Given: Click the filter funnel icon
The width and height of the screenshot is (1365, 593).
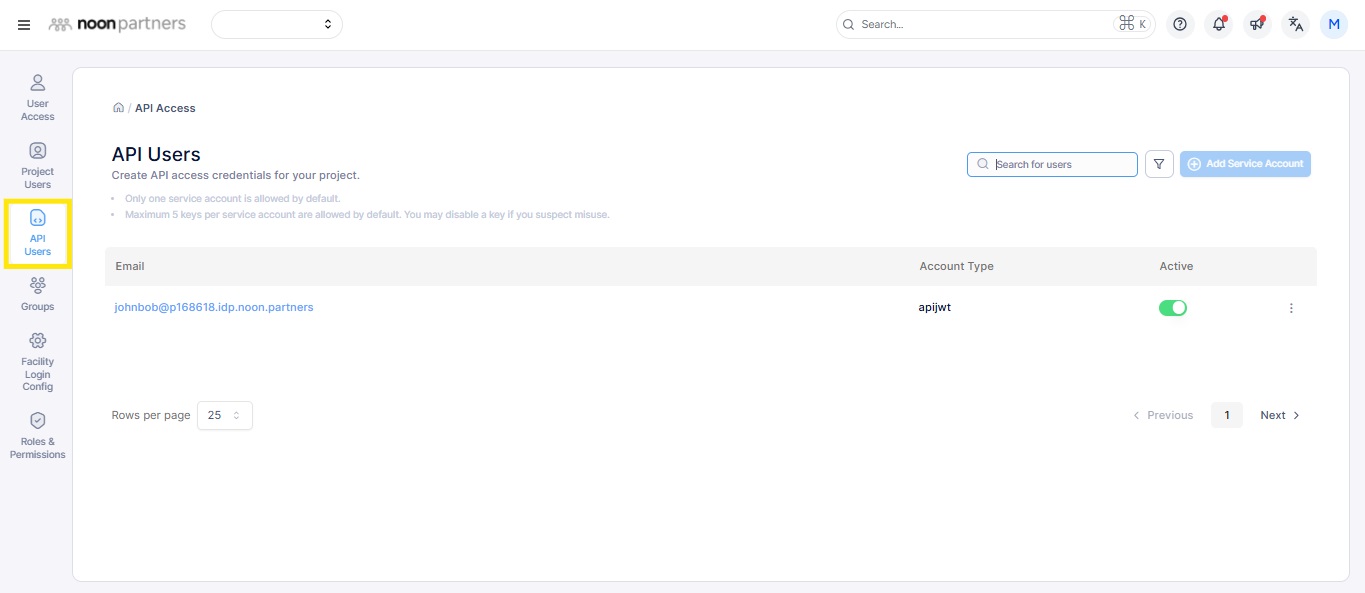Looking at the screenshot, I should coord(1159,164).
